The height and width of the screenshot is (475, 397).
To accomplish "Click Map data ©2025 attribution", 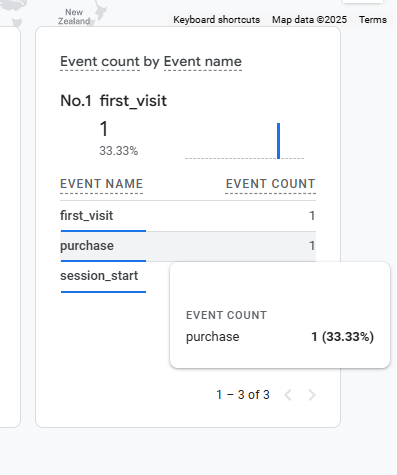I will (x=309, y=20).
